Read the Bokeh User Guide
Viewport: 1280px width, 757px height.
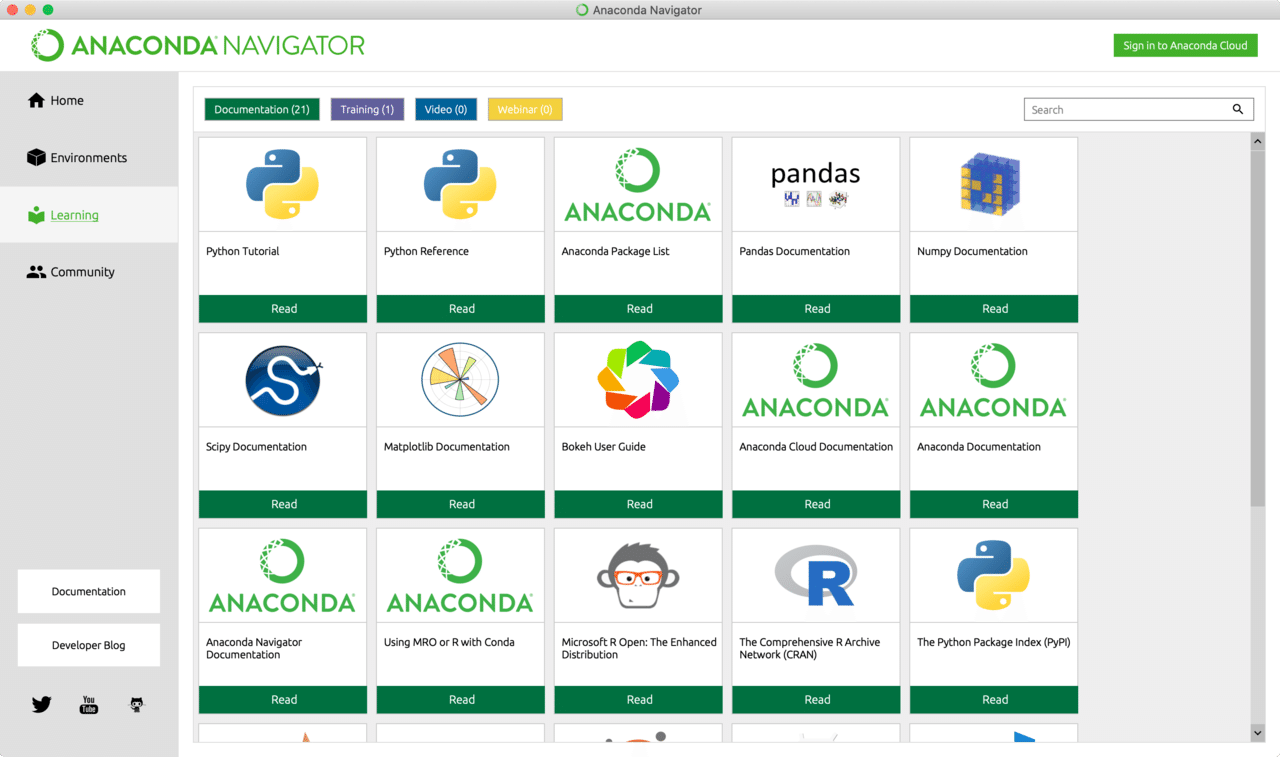[x=639, y=504]
